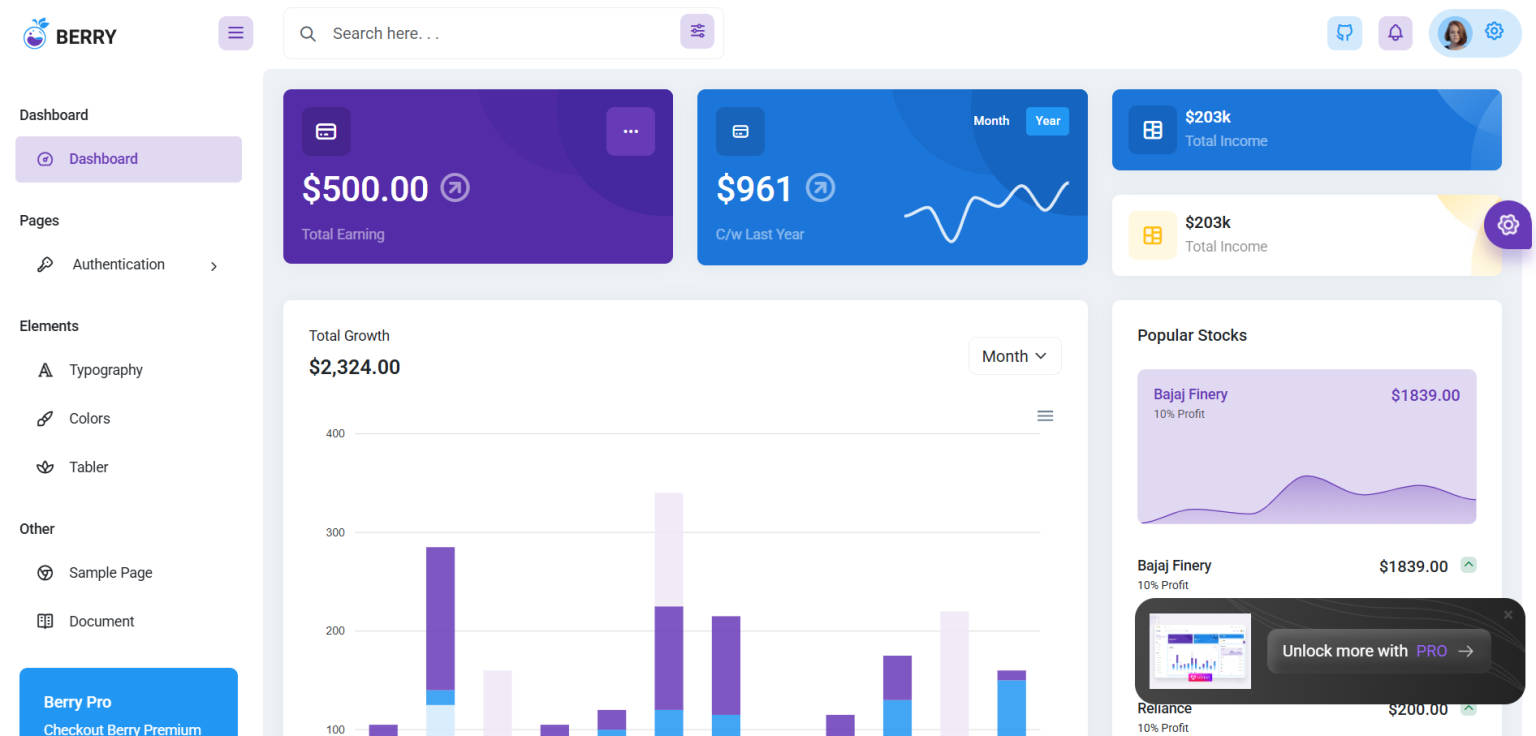This screenshot has height=736, width=1536.
Task: Select Year on the C/w Last Year card
Action: (x=1047, y=120)
